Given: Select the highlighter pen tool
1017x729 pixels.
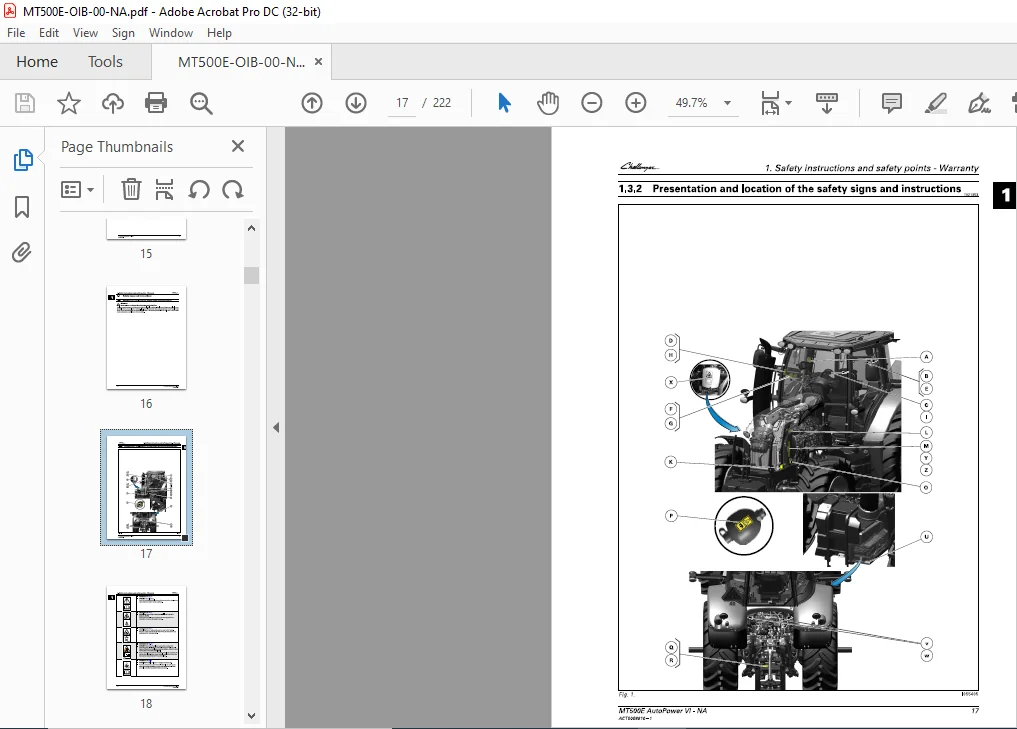Looking at the screenshot, I should tap(935, 103).
